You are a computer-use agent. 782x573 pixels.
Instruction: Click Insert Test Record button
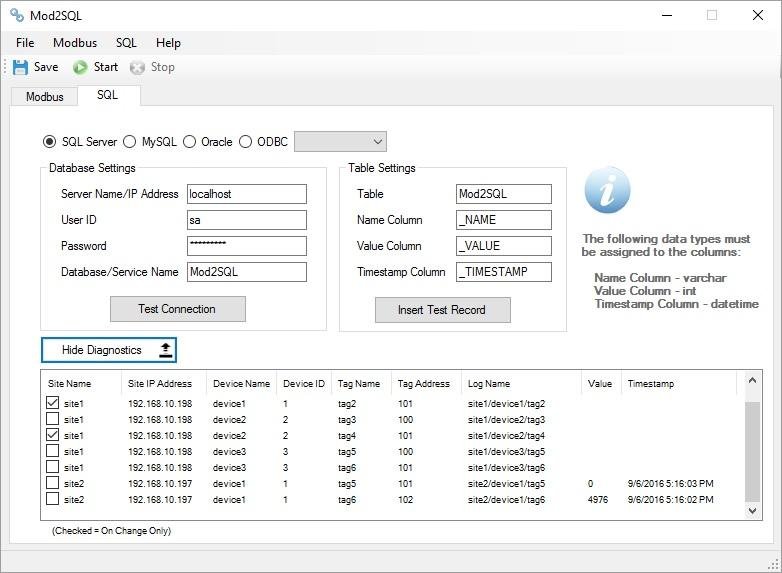[x=442, y=310]
